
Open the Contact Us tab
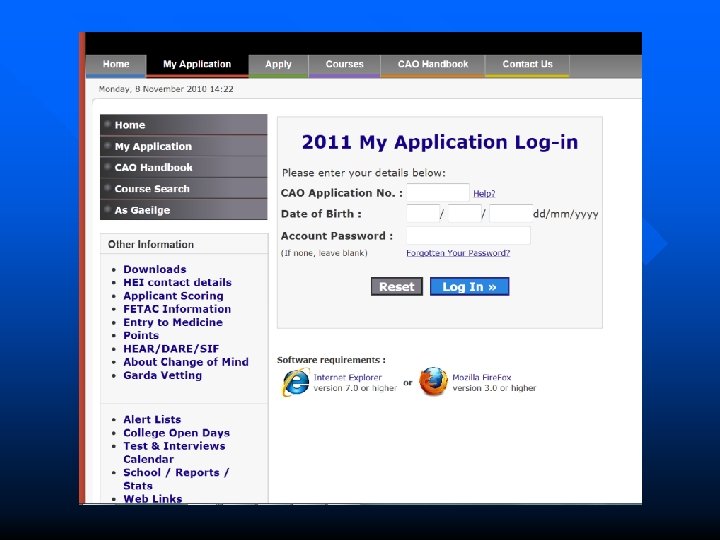point(527,65)
